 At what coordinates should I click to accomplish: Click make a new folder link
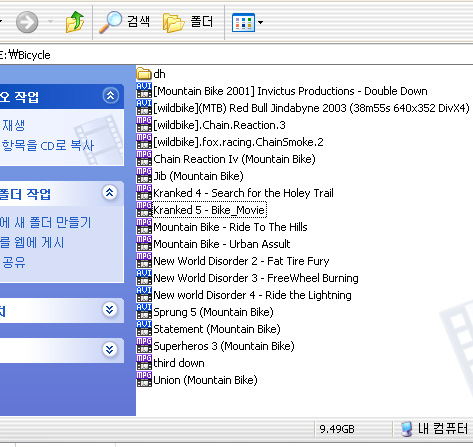coord(45,222)
